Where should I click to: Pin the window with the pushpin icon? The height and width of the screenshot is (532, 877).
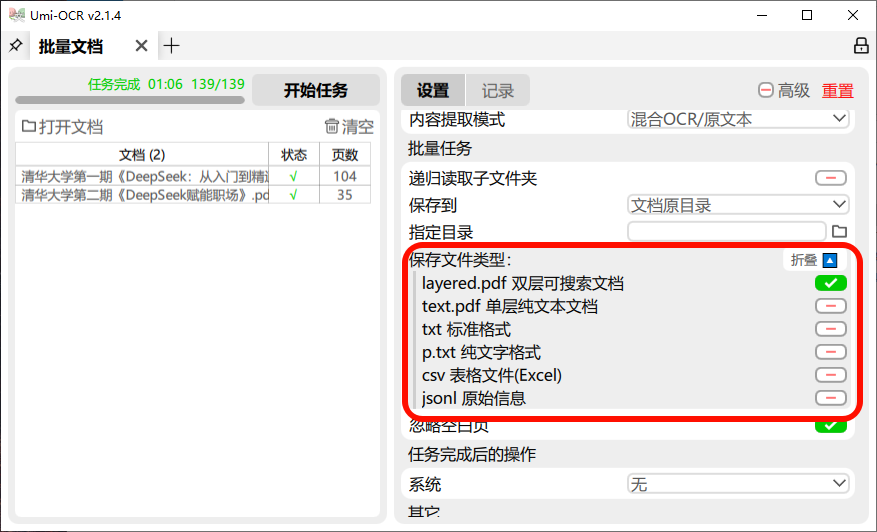16,45
